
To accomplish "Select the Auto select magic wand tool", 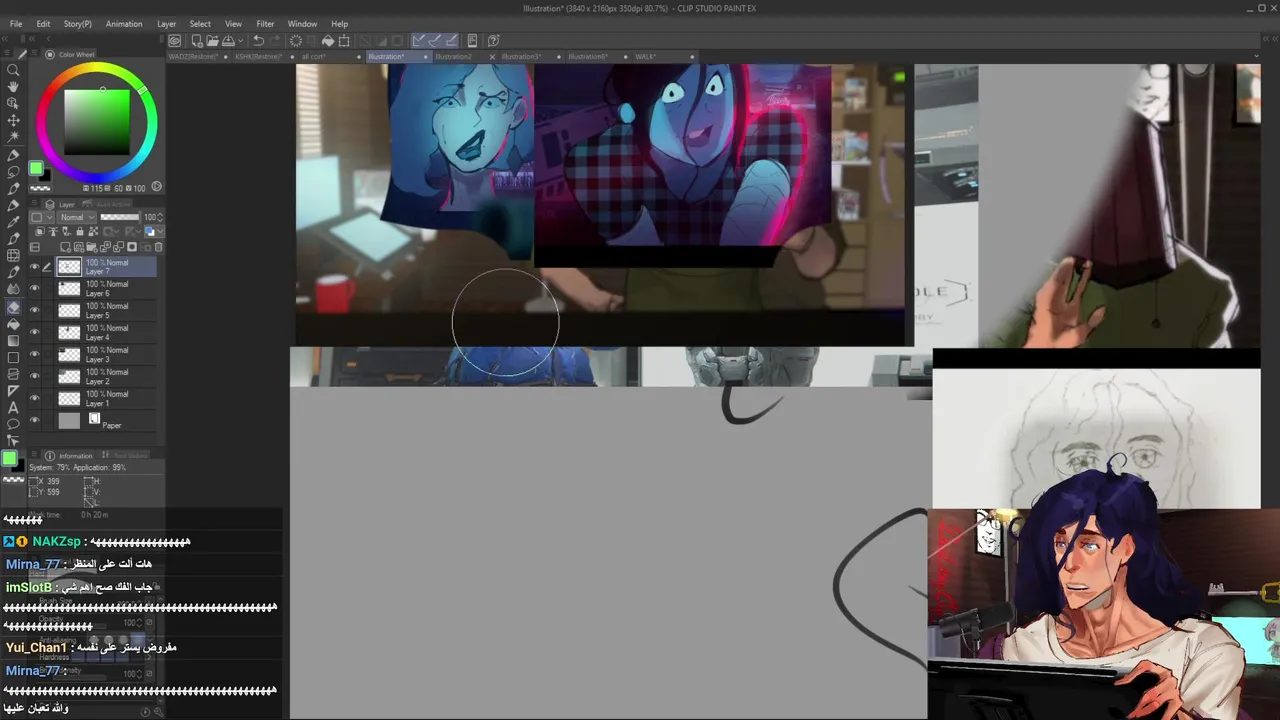I will tap(13, 138).
